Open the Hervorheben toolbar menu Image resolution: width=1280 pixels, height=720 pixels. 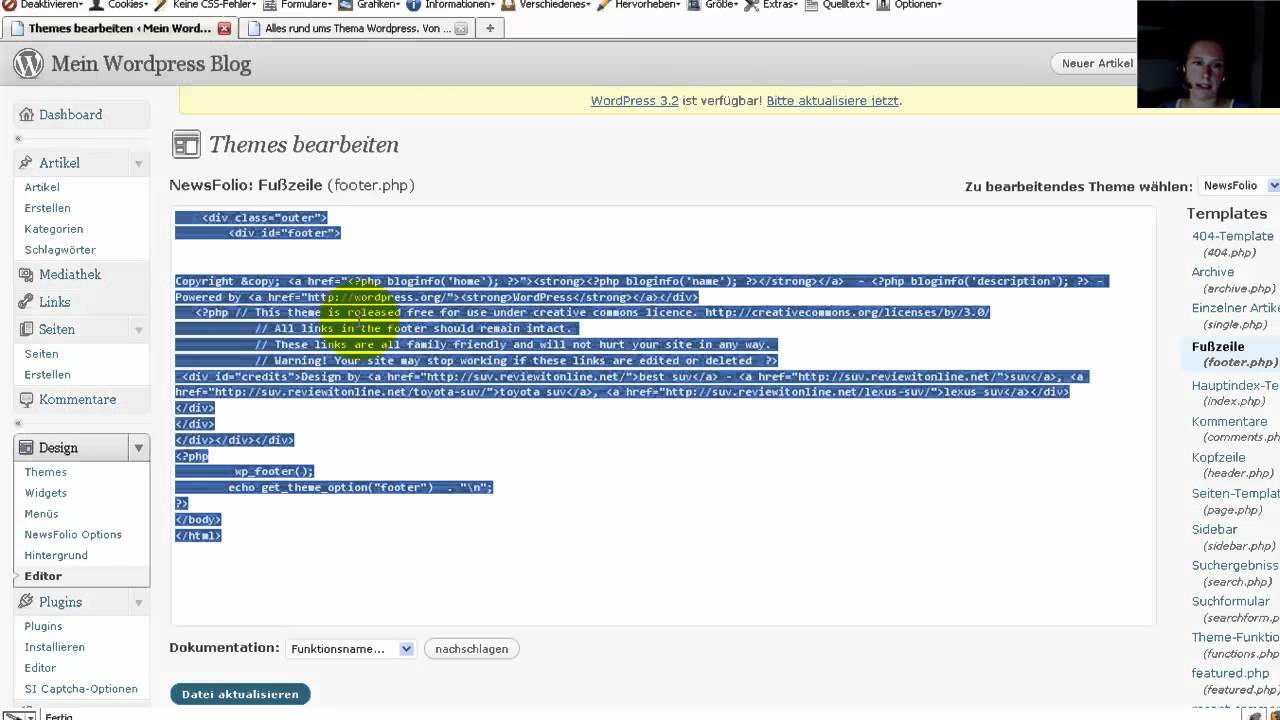pos(638,4)
